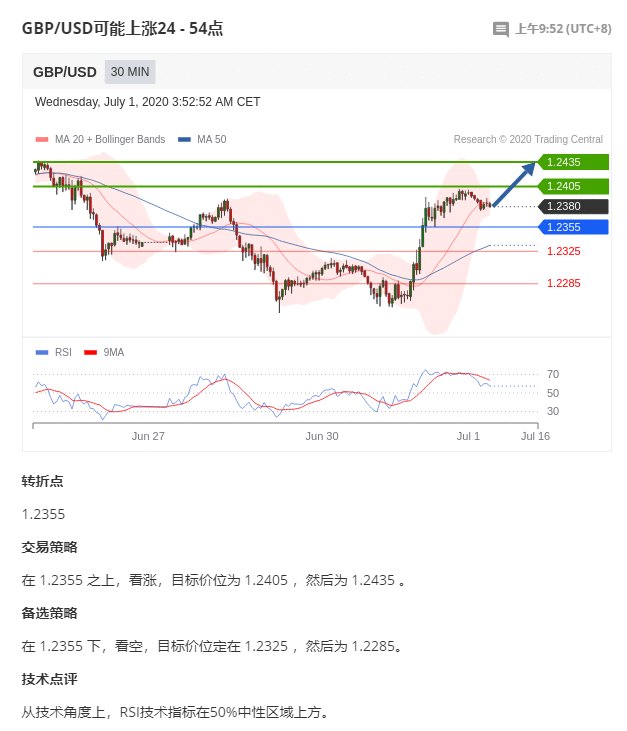Click the Research © 2020 Trading Central credit
The height and width of the screenshot is (731, 627).
tap(528, 139)
